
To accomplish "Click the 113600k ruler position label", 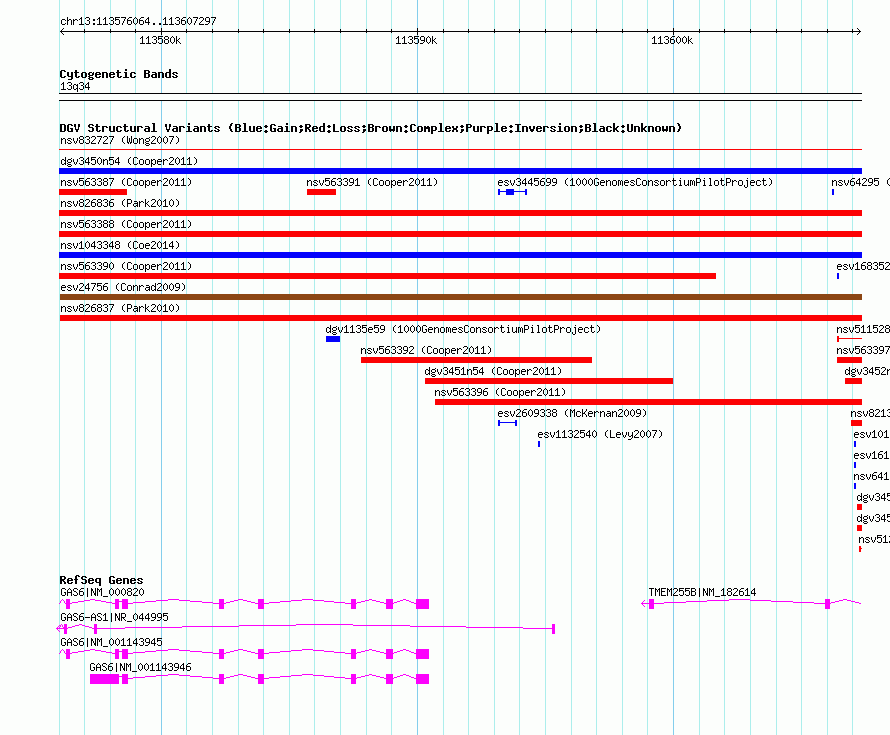I will tap(672, 40).
